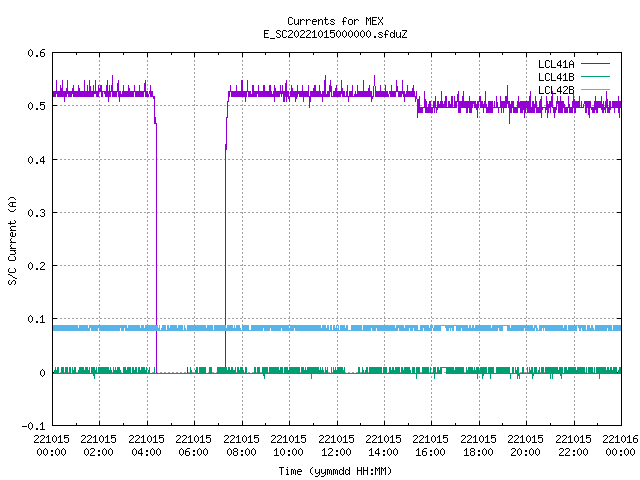
Task: Click the y-axis tick value 0.4
Action: [36, 160]
